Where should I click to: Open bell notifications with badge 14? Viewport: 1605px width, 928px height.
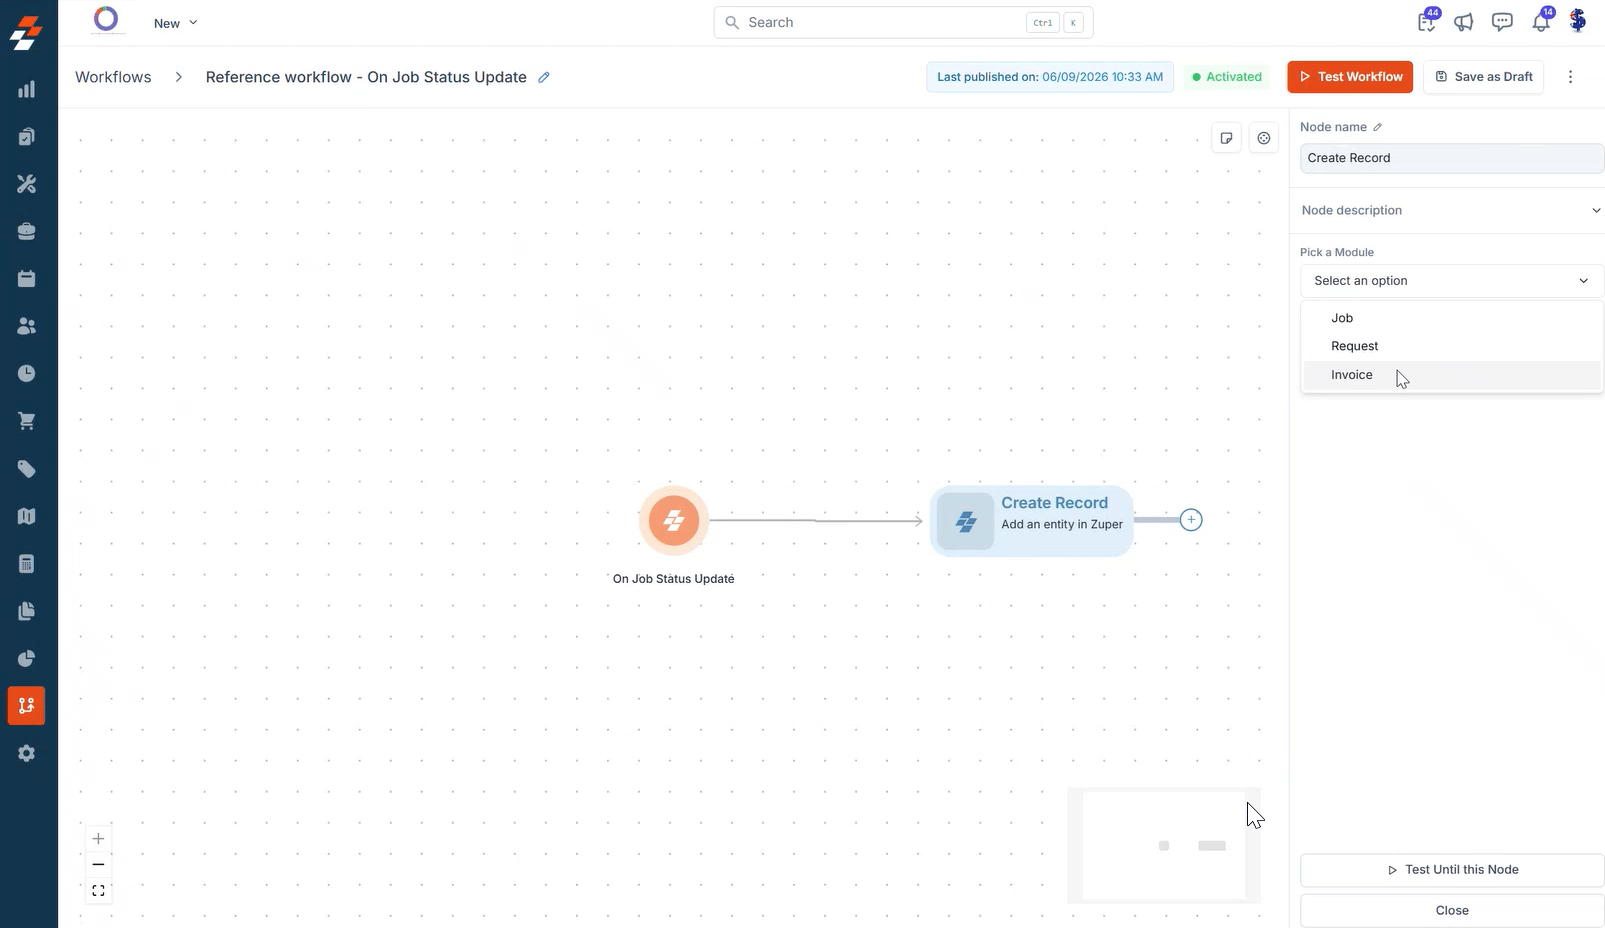[x=1541, y=21]
